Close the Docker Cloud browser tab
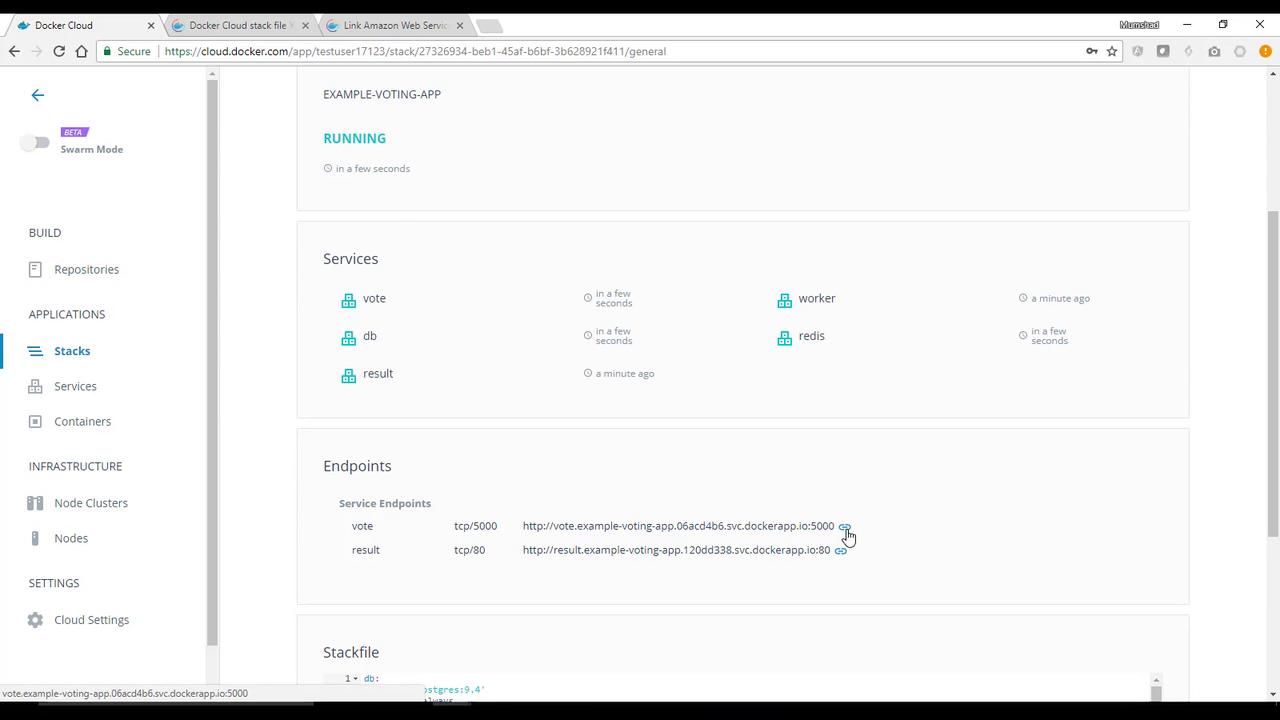 coord(151,26)
